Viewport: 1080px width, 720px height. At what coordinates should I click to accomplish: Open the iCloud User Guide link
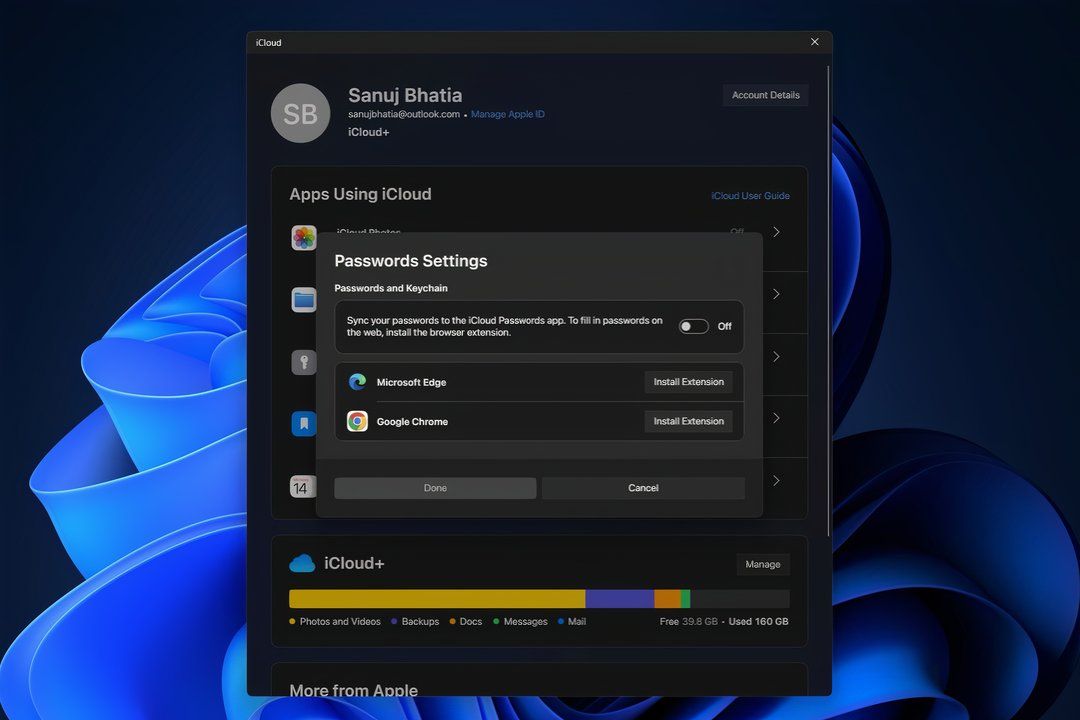(751, 195)
